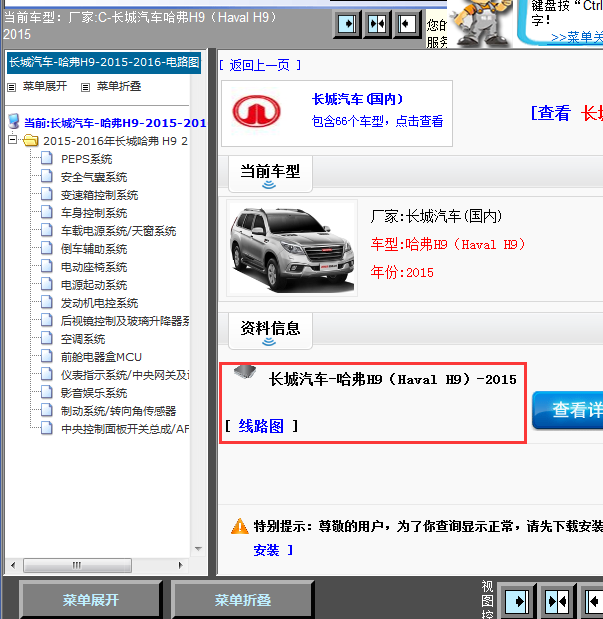Select 空调系统 in the tree
The height and width of the screenshot is (619, 603).
coord(83,339)
